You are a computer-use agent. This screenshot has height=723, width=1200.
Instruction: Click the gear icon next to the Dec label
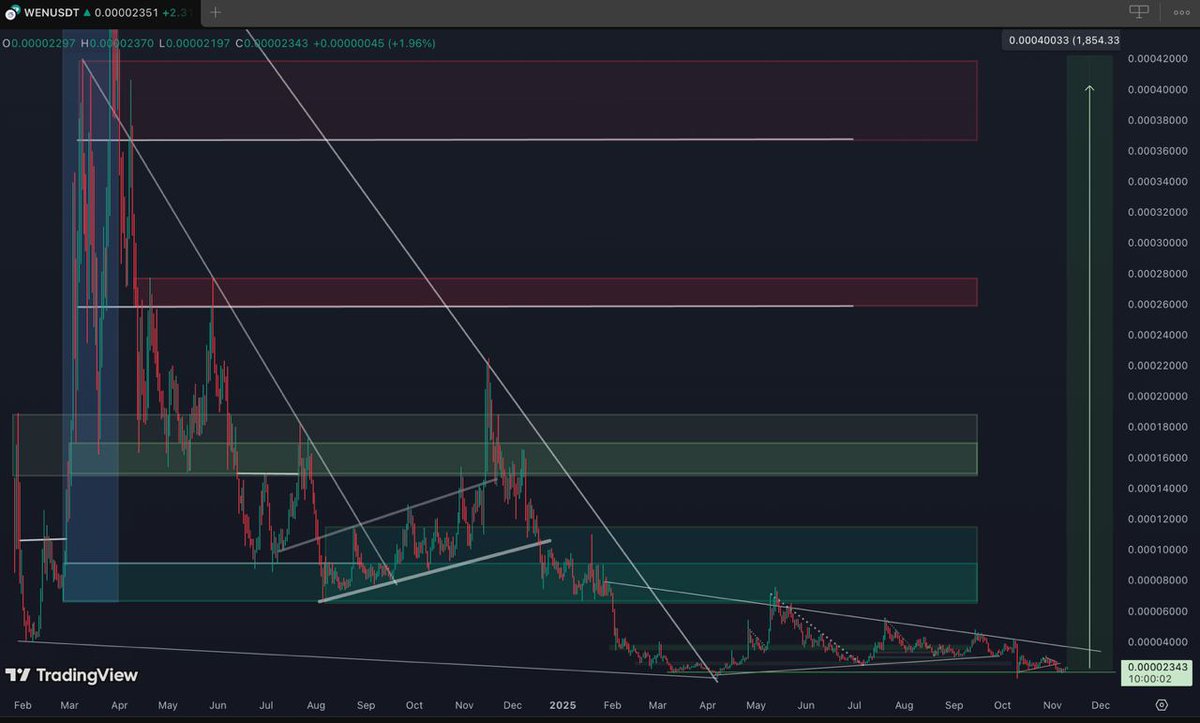(x=1162, y=705)
